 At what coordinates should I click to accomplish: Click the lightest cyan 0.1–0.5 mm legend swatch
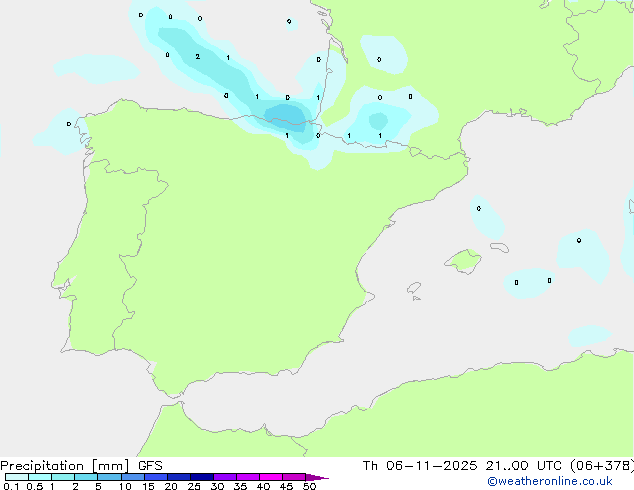pyautogui.click(x=17, y=477)
